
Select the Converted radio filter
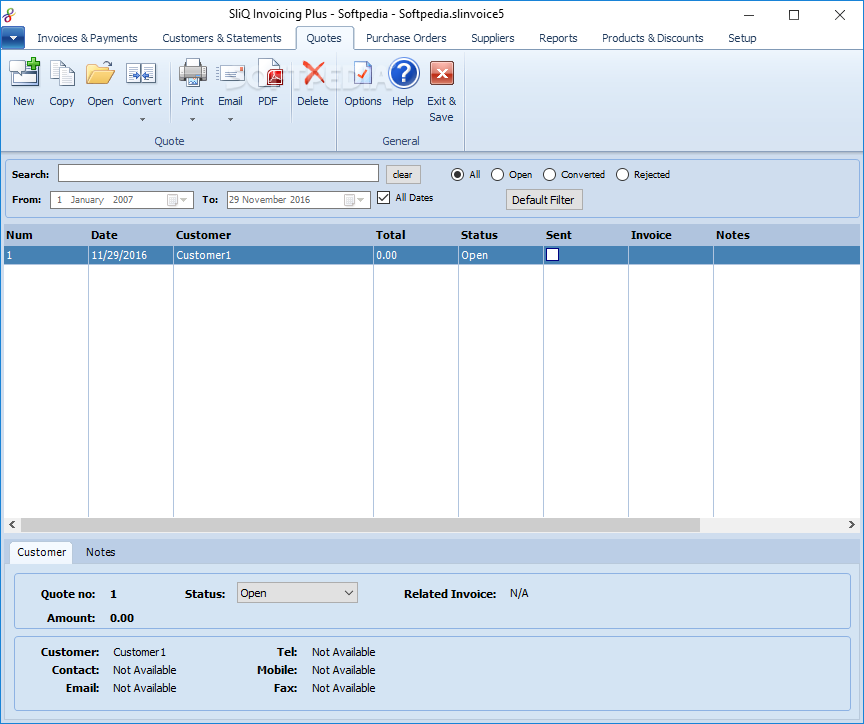550,175
